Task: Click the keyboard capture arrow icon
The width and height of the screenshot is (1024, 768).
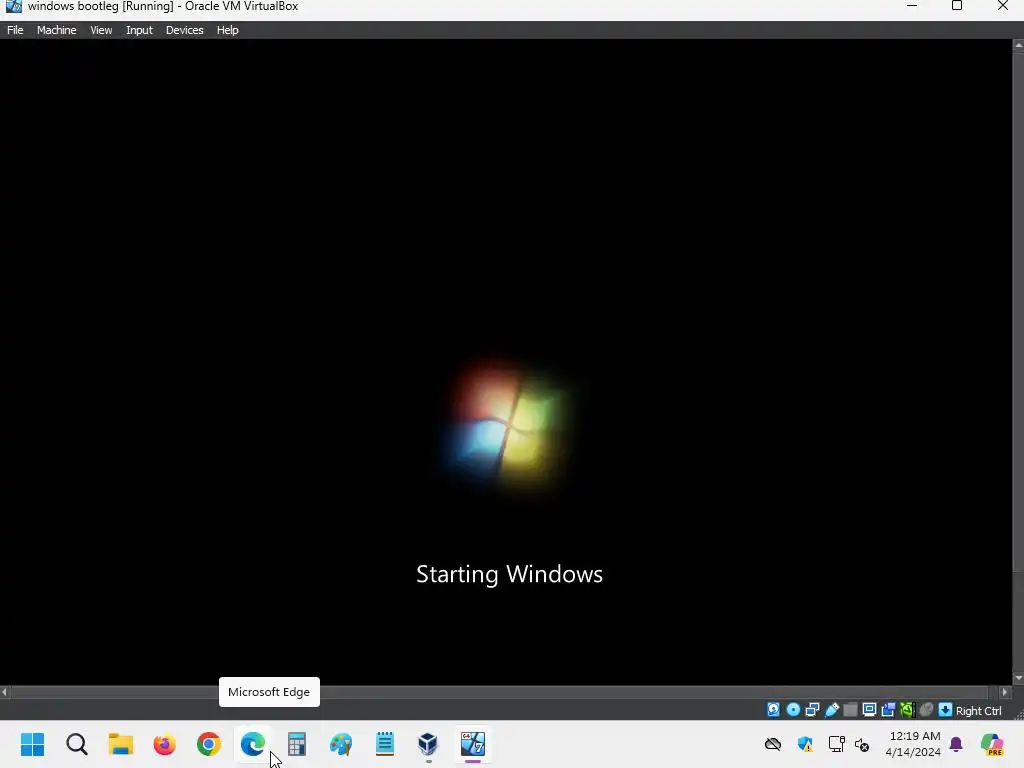Action: 945,710
